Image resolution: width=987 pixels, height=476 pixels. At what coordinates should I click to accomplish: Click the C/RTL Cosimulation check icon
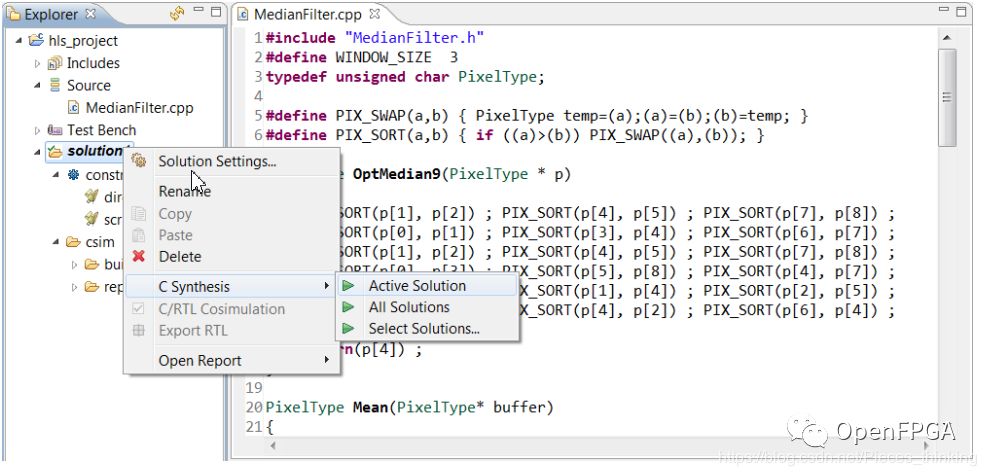pos(138,309)
